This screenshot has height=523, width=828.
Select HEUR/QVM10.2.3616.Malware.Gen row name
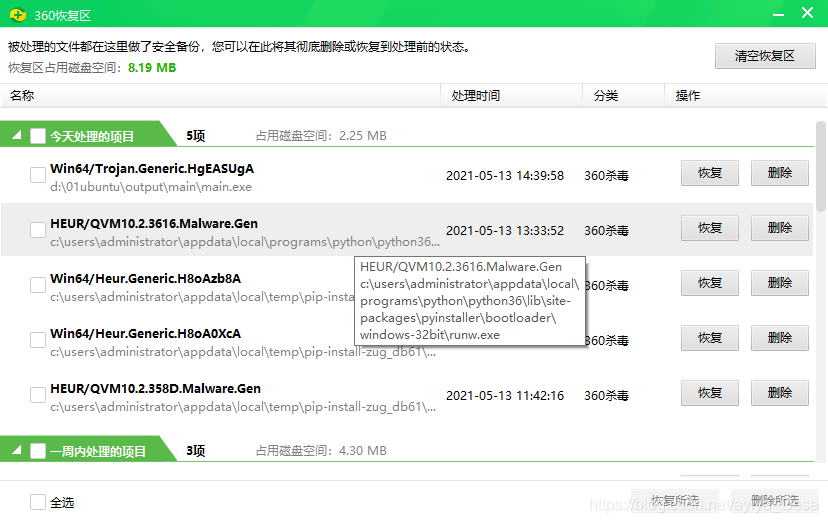click(154, 223)
